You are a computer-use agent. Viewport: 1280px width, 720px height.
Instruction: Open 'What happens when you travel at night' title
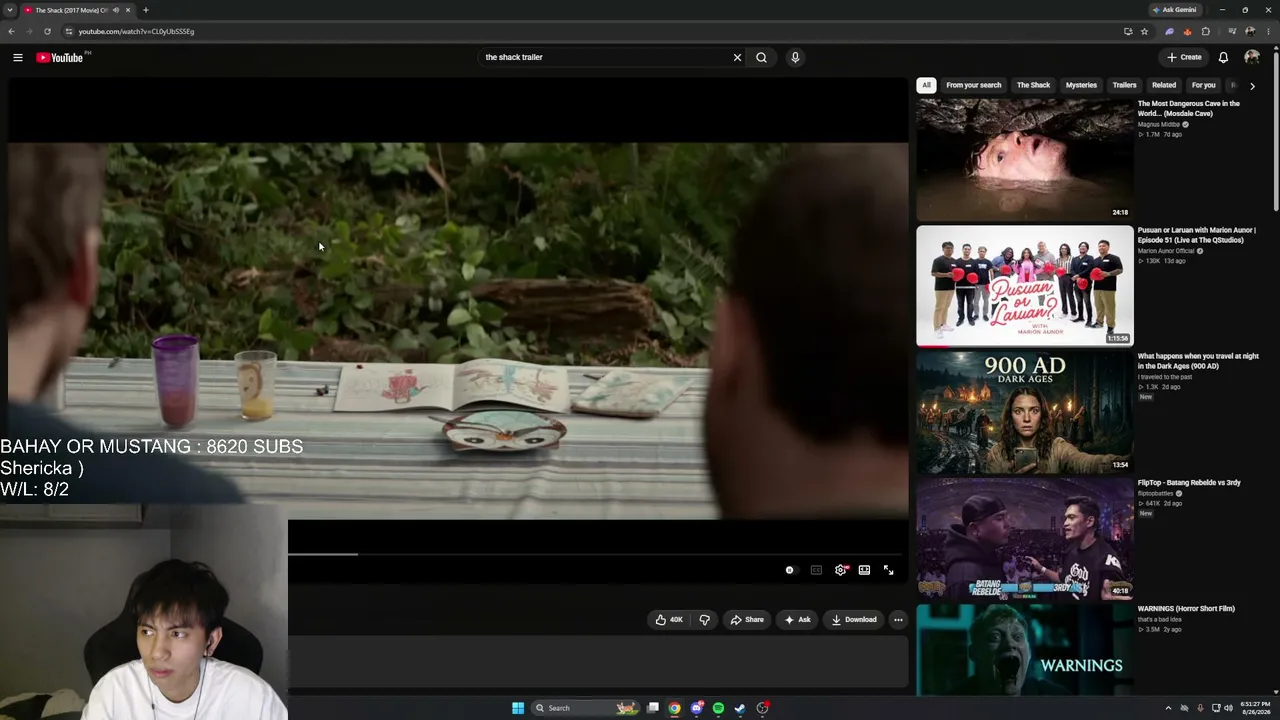(1198, 361)
